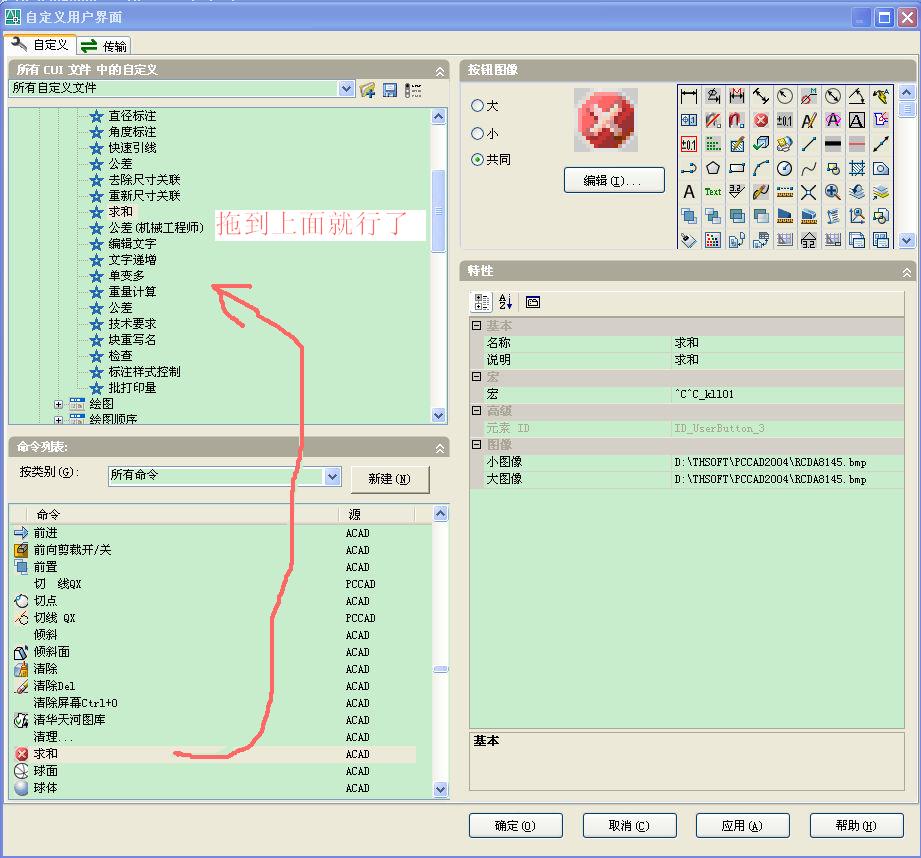Select 清华天河图库 in the command list
921x858 pixels.
pos(214,720)
